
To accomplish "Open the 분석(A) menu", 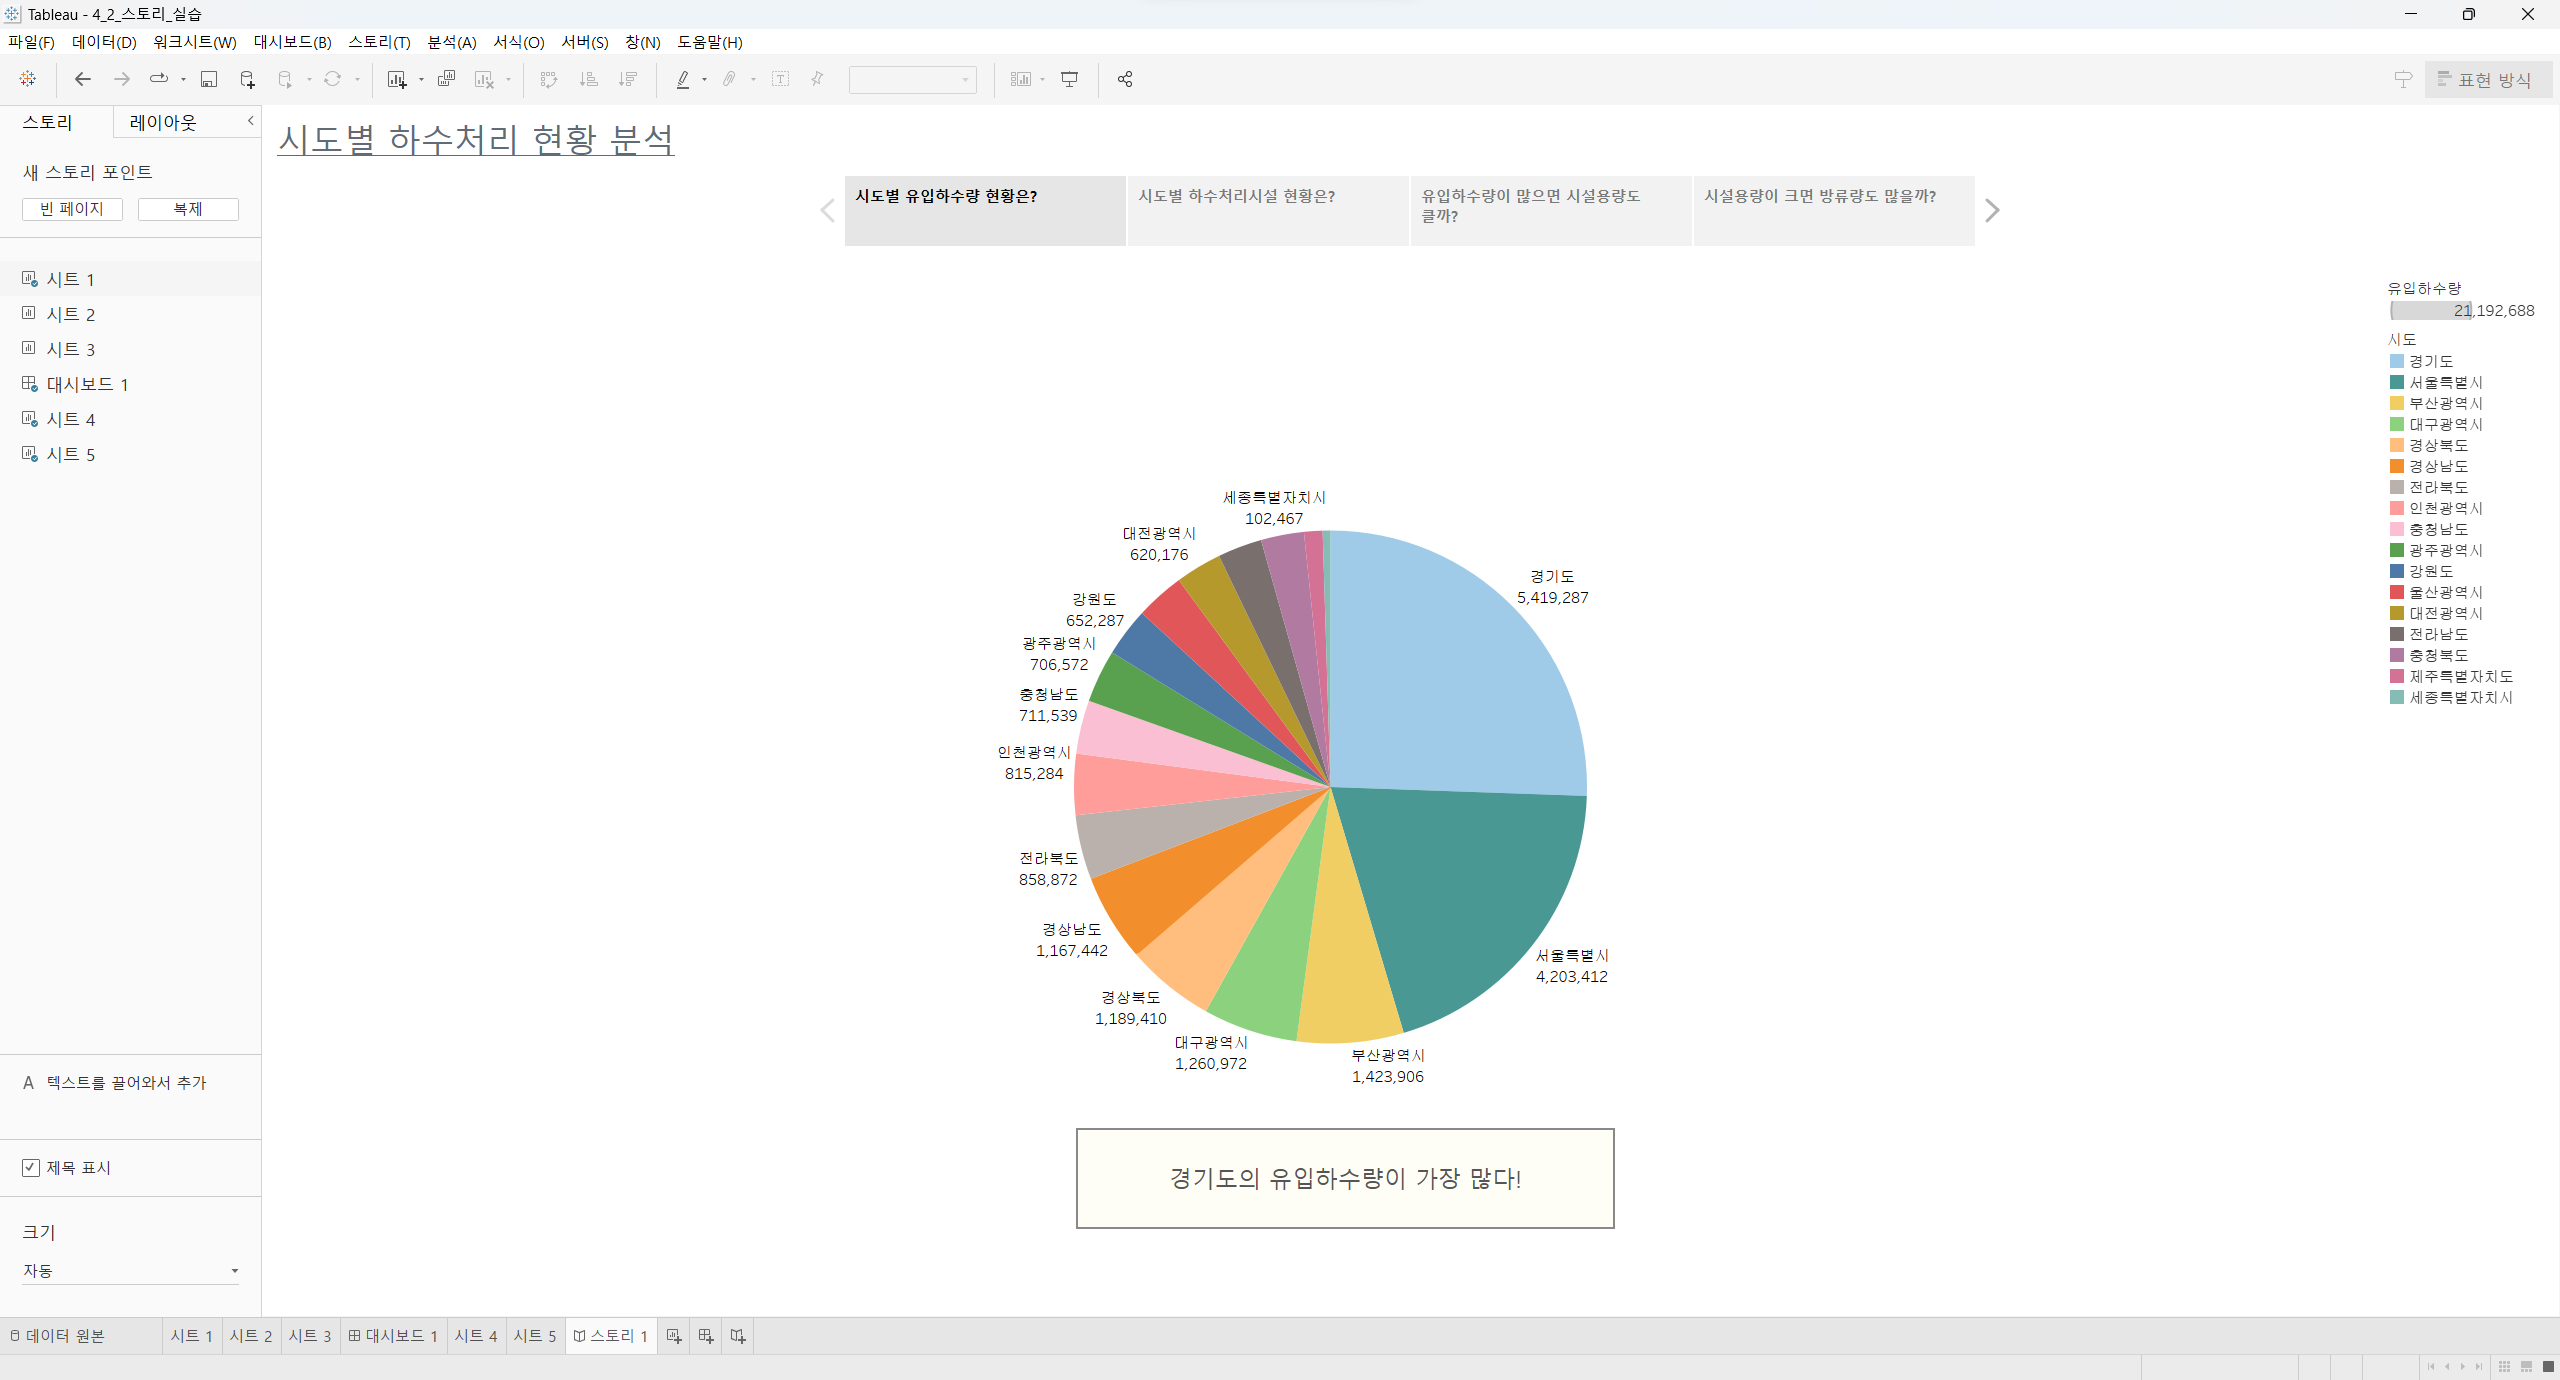I will click(451, 42).
